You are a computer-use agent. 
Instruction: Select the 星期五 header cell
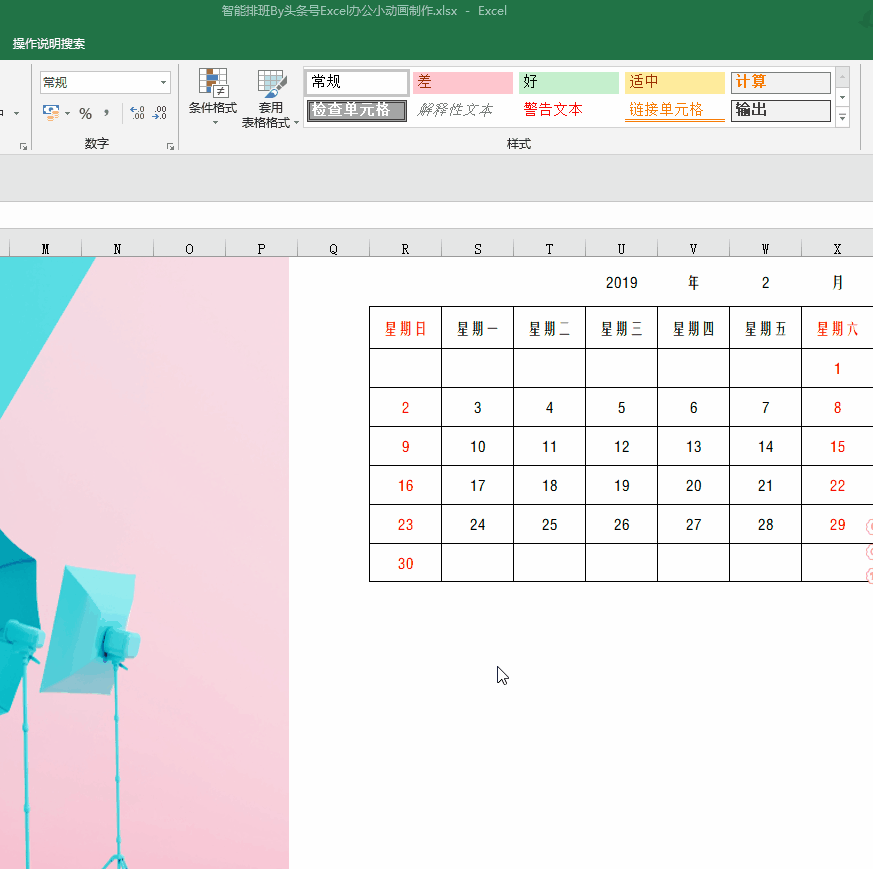coord(766,328)
